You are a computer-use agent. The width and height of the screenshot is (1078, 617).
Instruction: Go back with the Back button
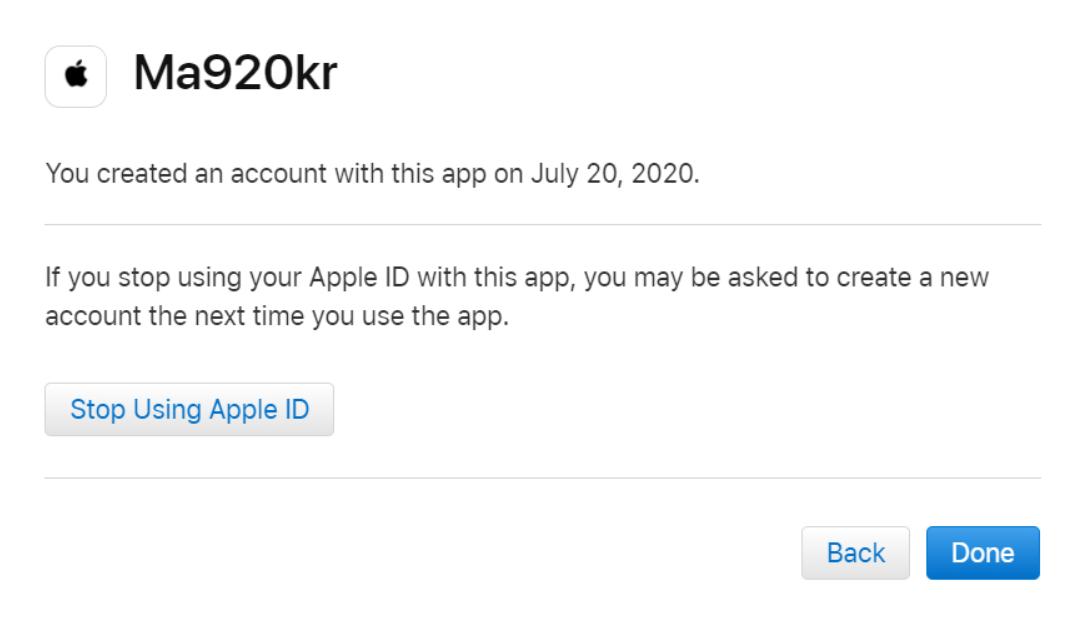click(x=855, y=553)
